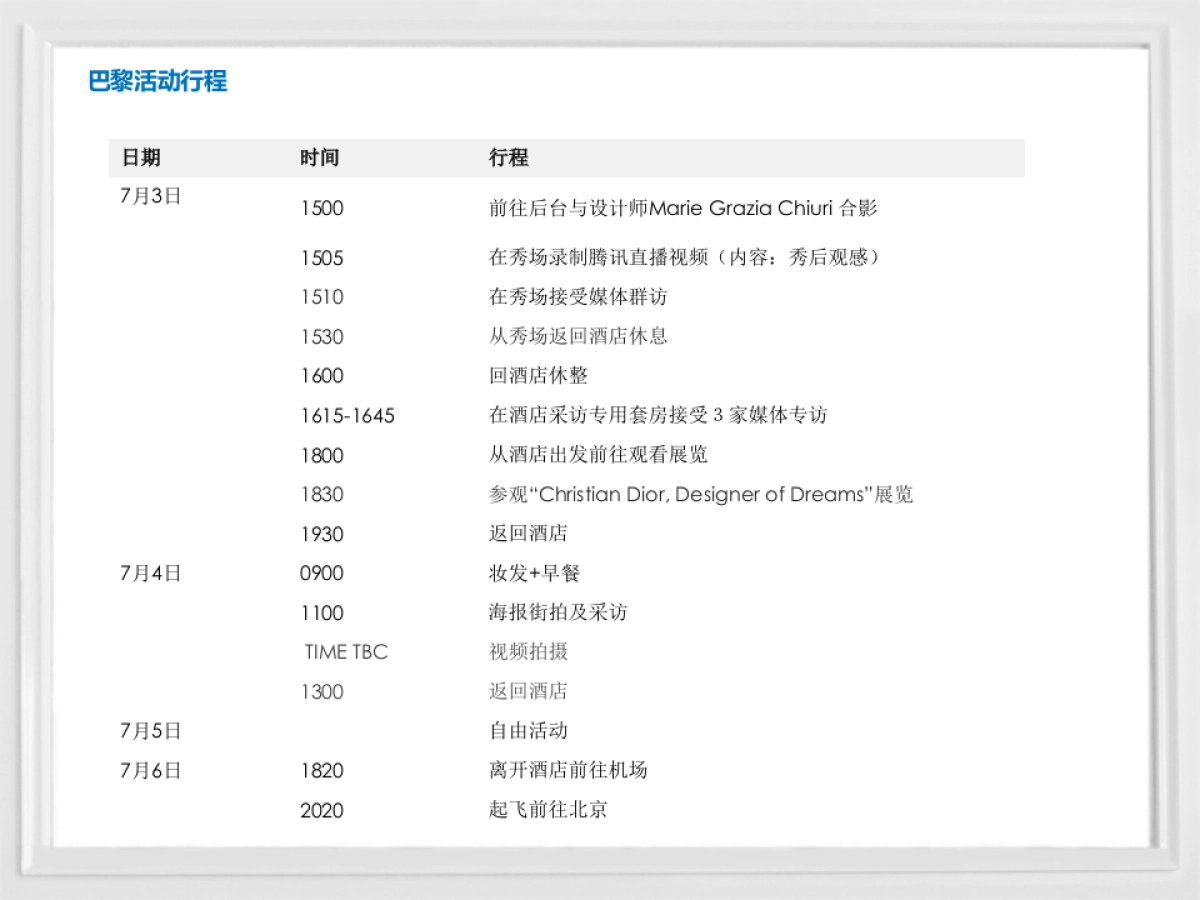Viewport: 1200px width, 900px height.
Task: Select the 1615-1645 time entry
Action: [x=347, y=415]
